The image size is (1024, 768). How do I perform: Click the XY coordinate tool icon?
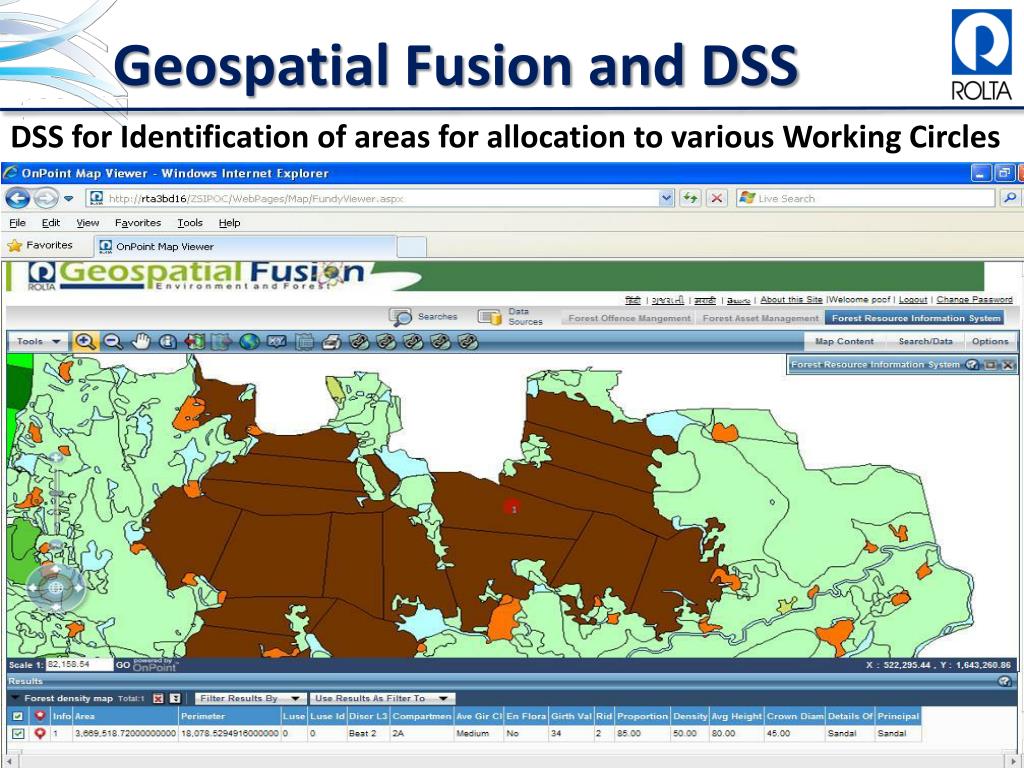click(x=277, y=342)
